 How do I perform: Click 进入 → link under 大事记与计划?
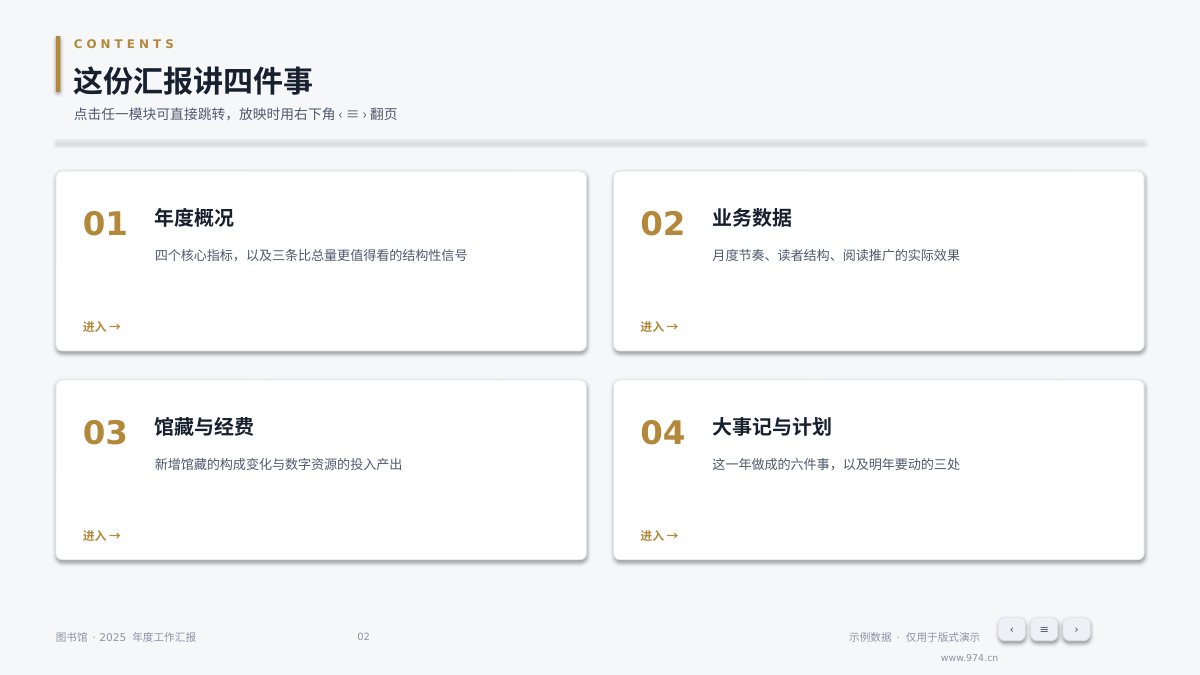click(659, 536)
